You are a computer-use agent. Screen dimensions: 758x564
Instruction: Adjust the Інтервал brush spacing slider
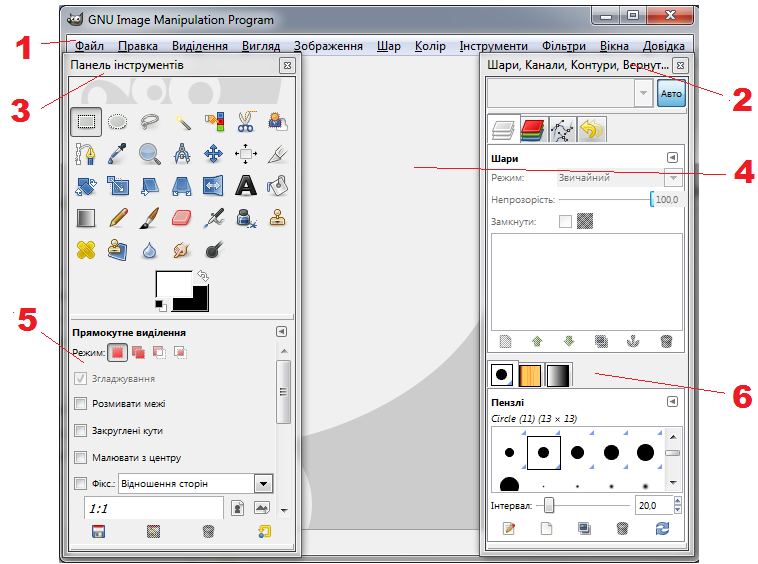pyautogui.click(x=584, y=506)
